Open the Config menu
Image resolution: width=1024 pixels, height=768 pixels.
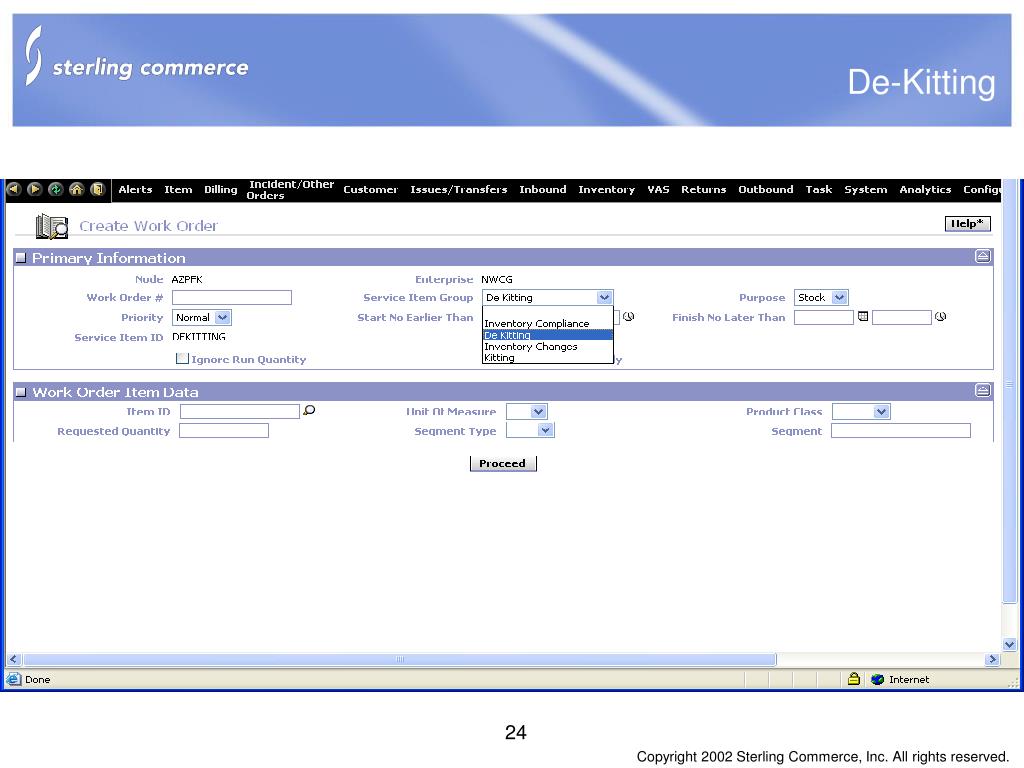coord(982,189)
